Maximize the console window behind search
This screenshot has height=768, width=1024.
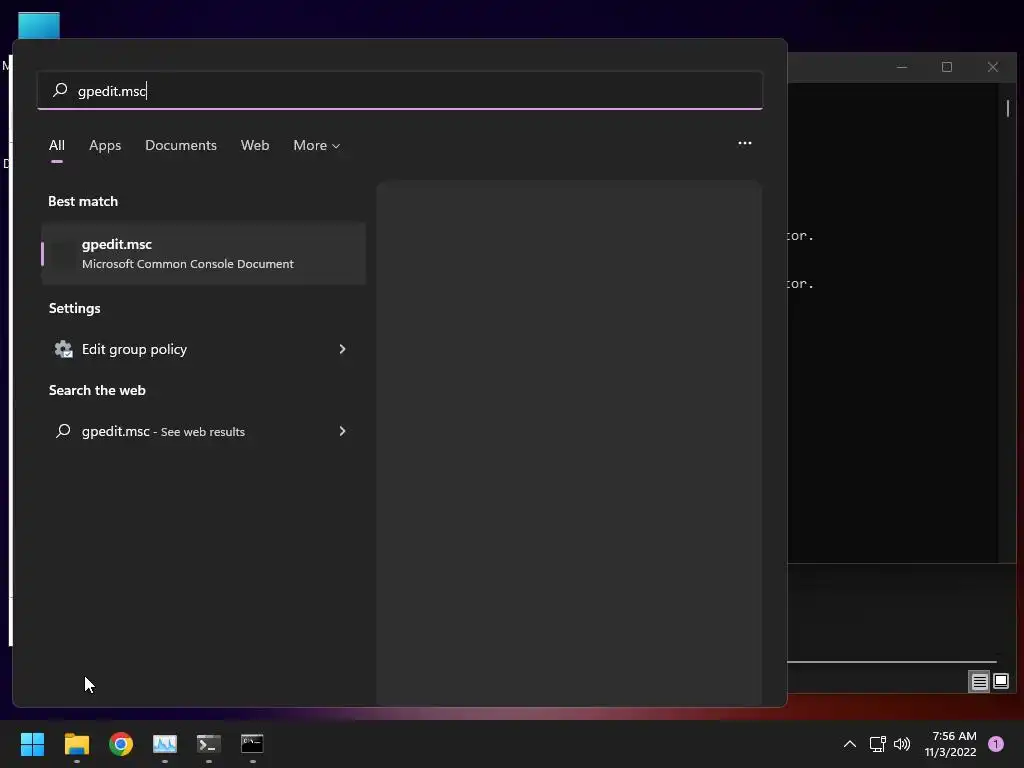[947, 67]
